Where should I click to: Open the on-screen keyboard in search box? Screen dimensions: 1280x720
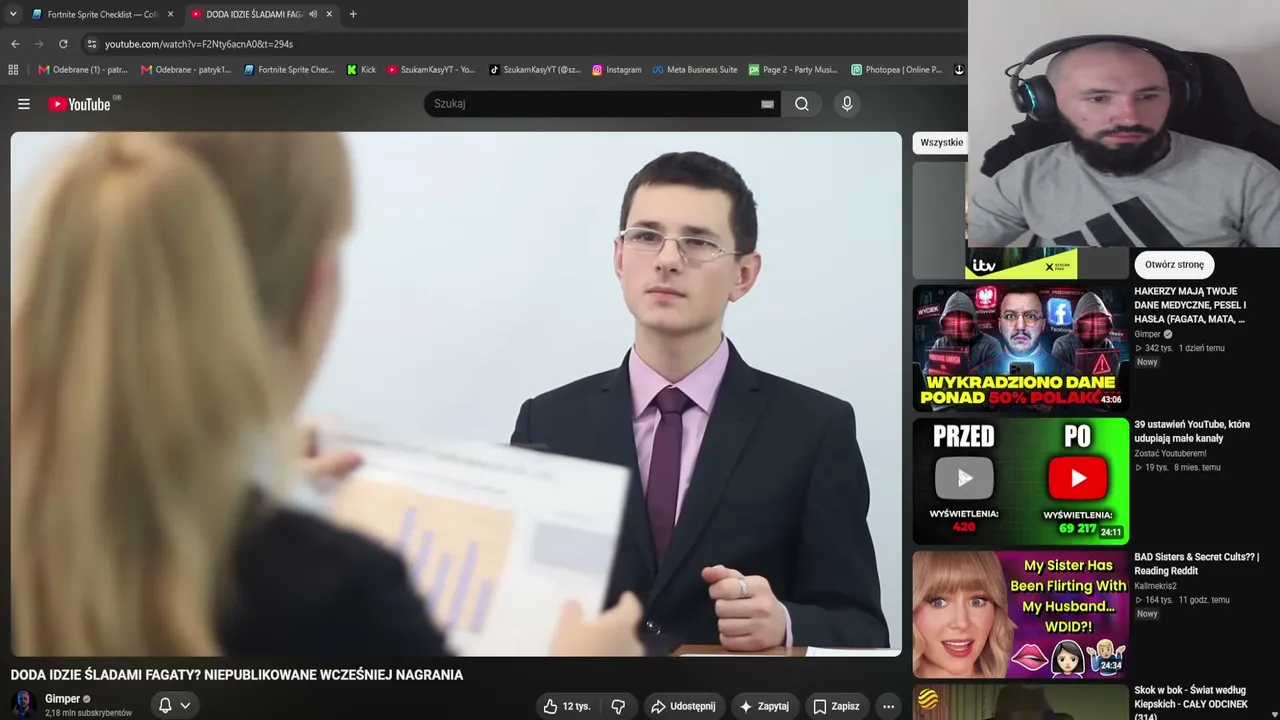click(x=767, y=104)
